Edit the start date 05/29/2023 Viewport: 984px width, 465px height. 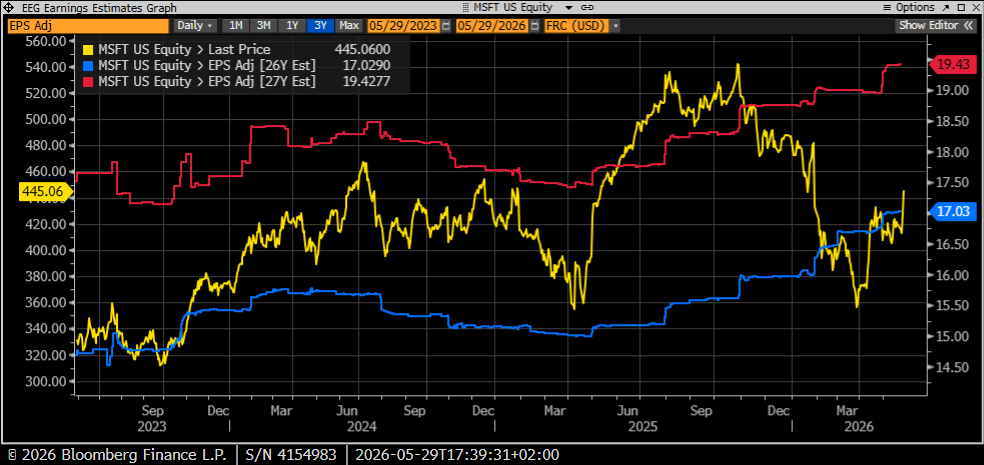(x=404, y=26)
